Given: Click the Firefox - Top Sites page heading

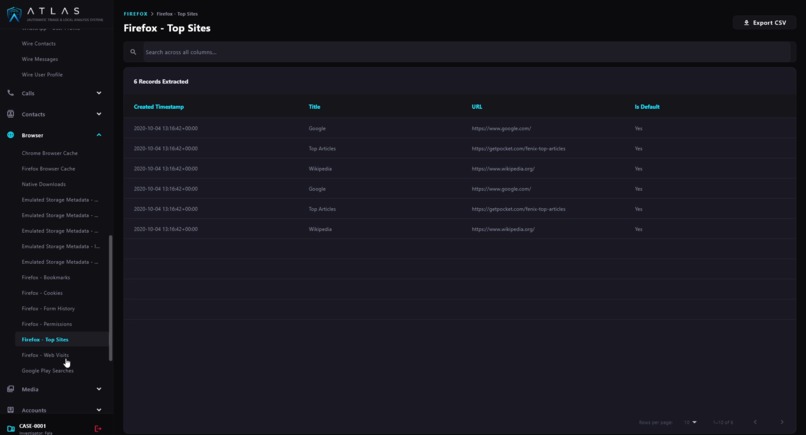Looking at the screenshot, I should pos(167,28).
